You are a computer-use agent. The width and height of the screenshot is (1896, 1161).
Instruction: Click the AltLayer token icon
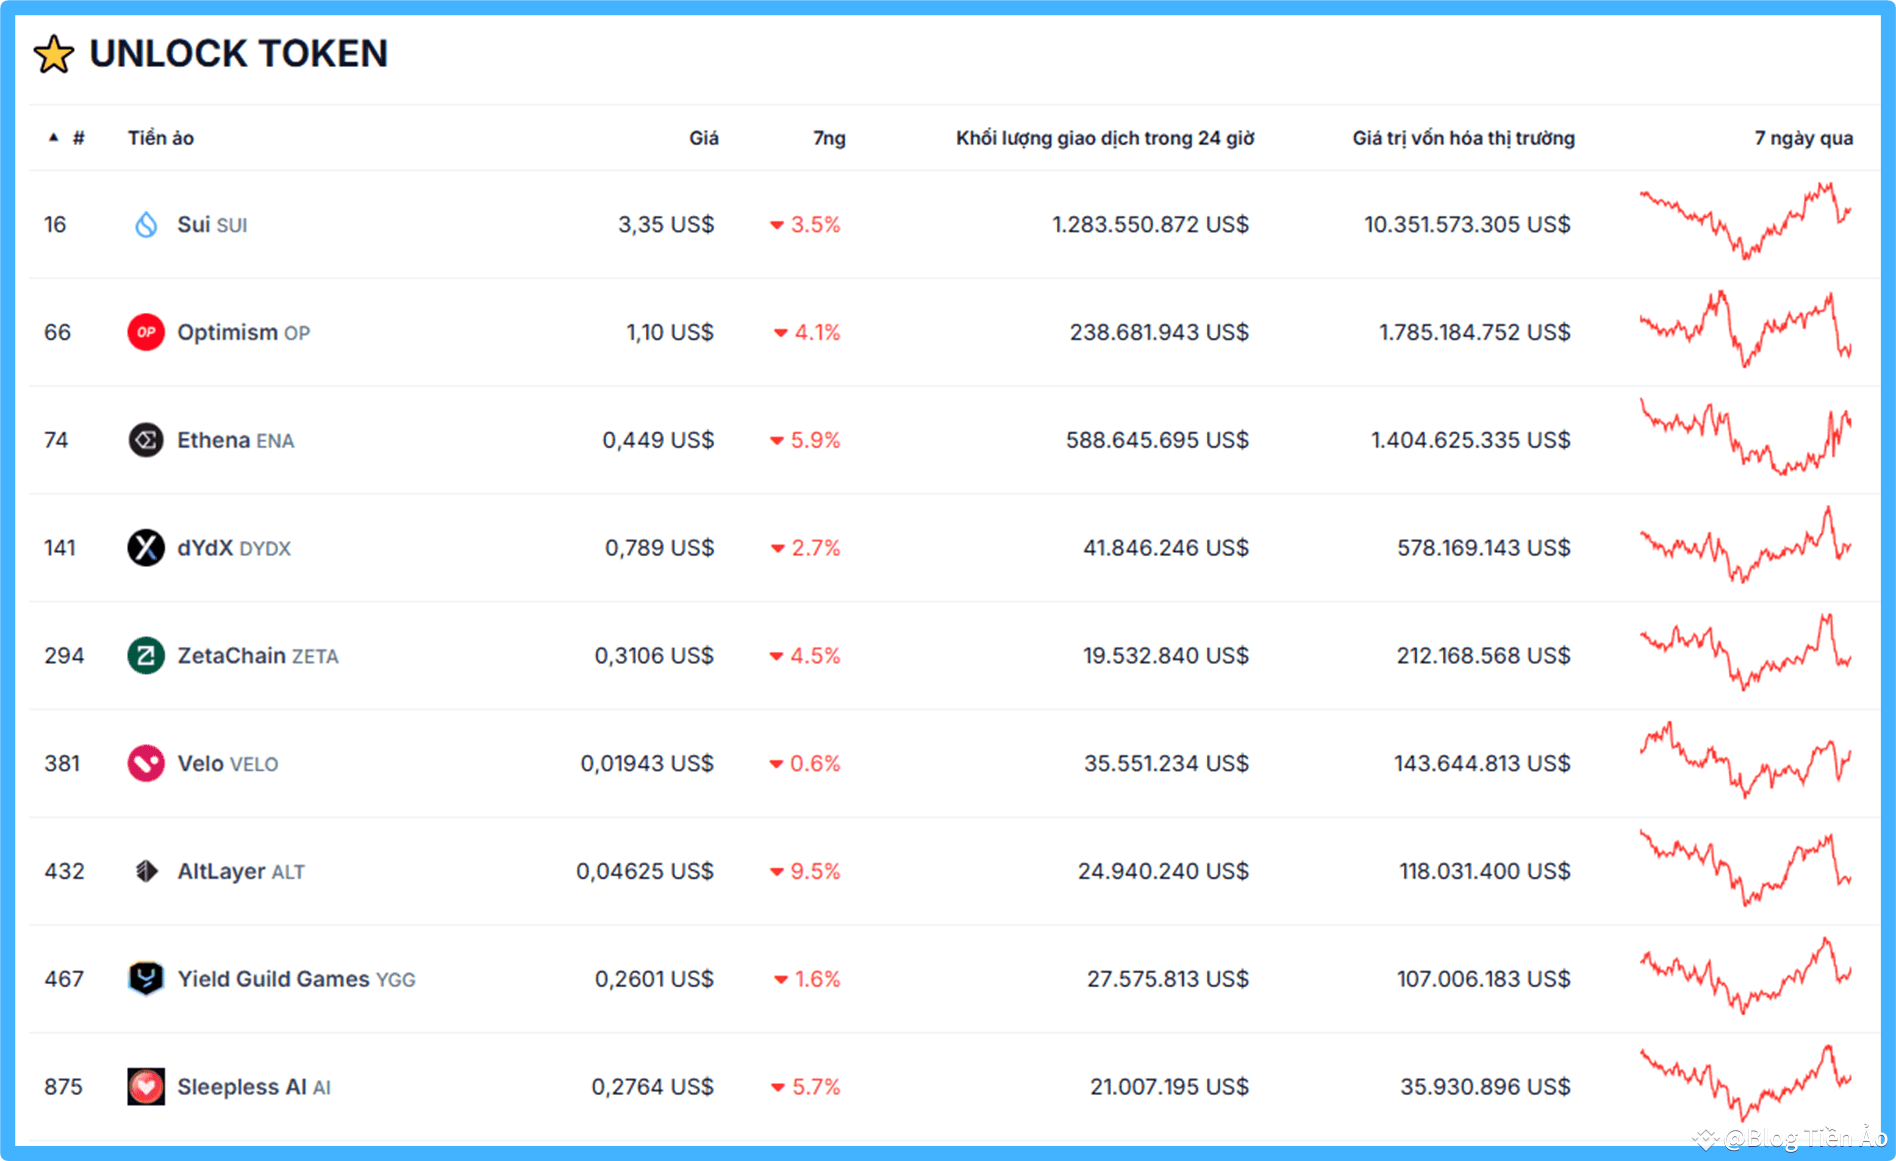click(x=146, y=871)
